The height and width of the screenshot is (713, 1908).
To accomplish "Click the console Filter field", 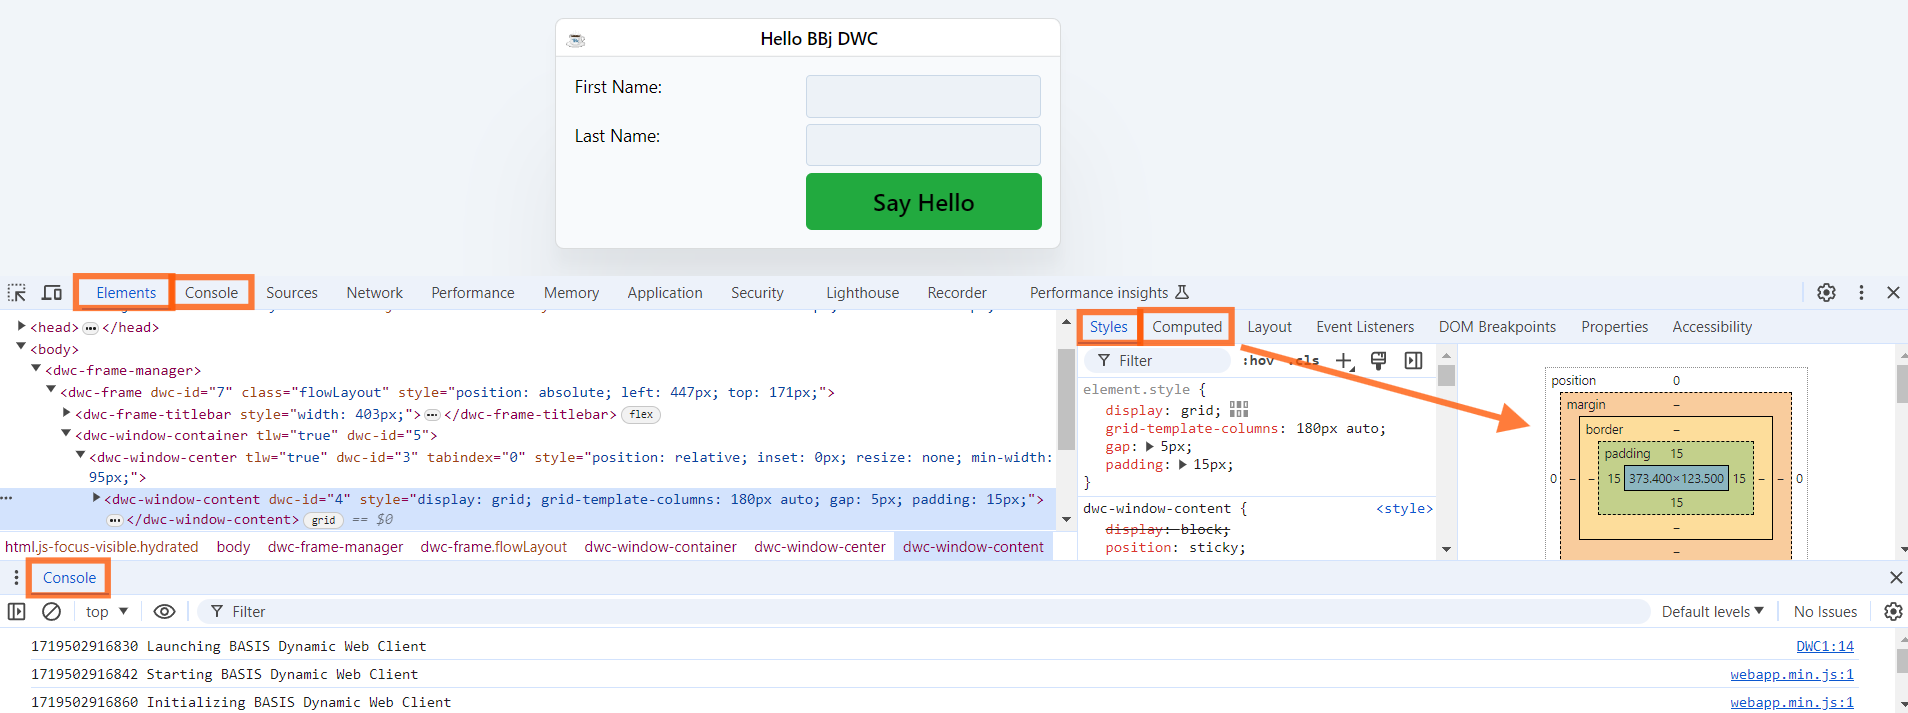I will tap(923, 611).
